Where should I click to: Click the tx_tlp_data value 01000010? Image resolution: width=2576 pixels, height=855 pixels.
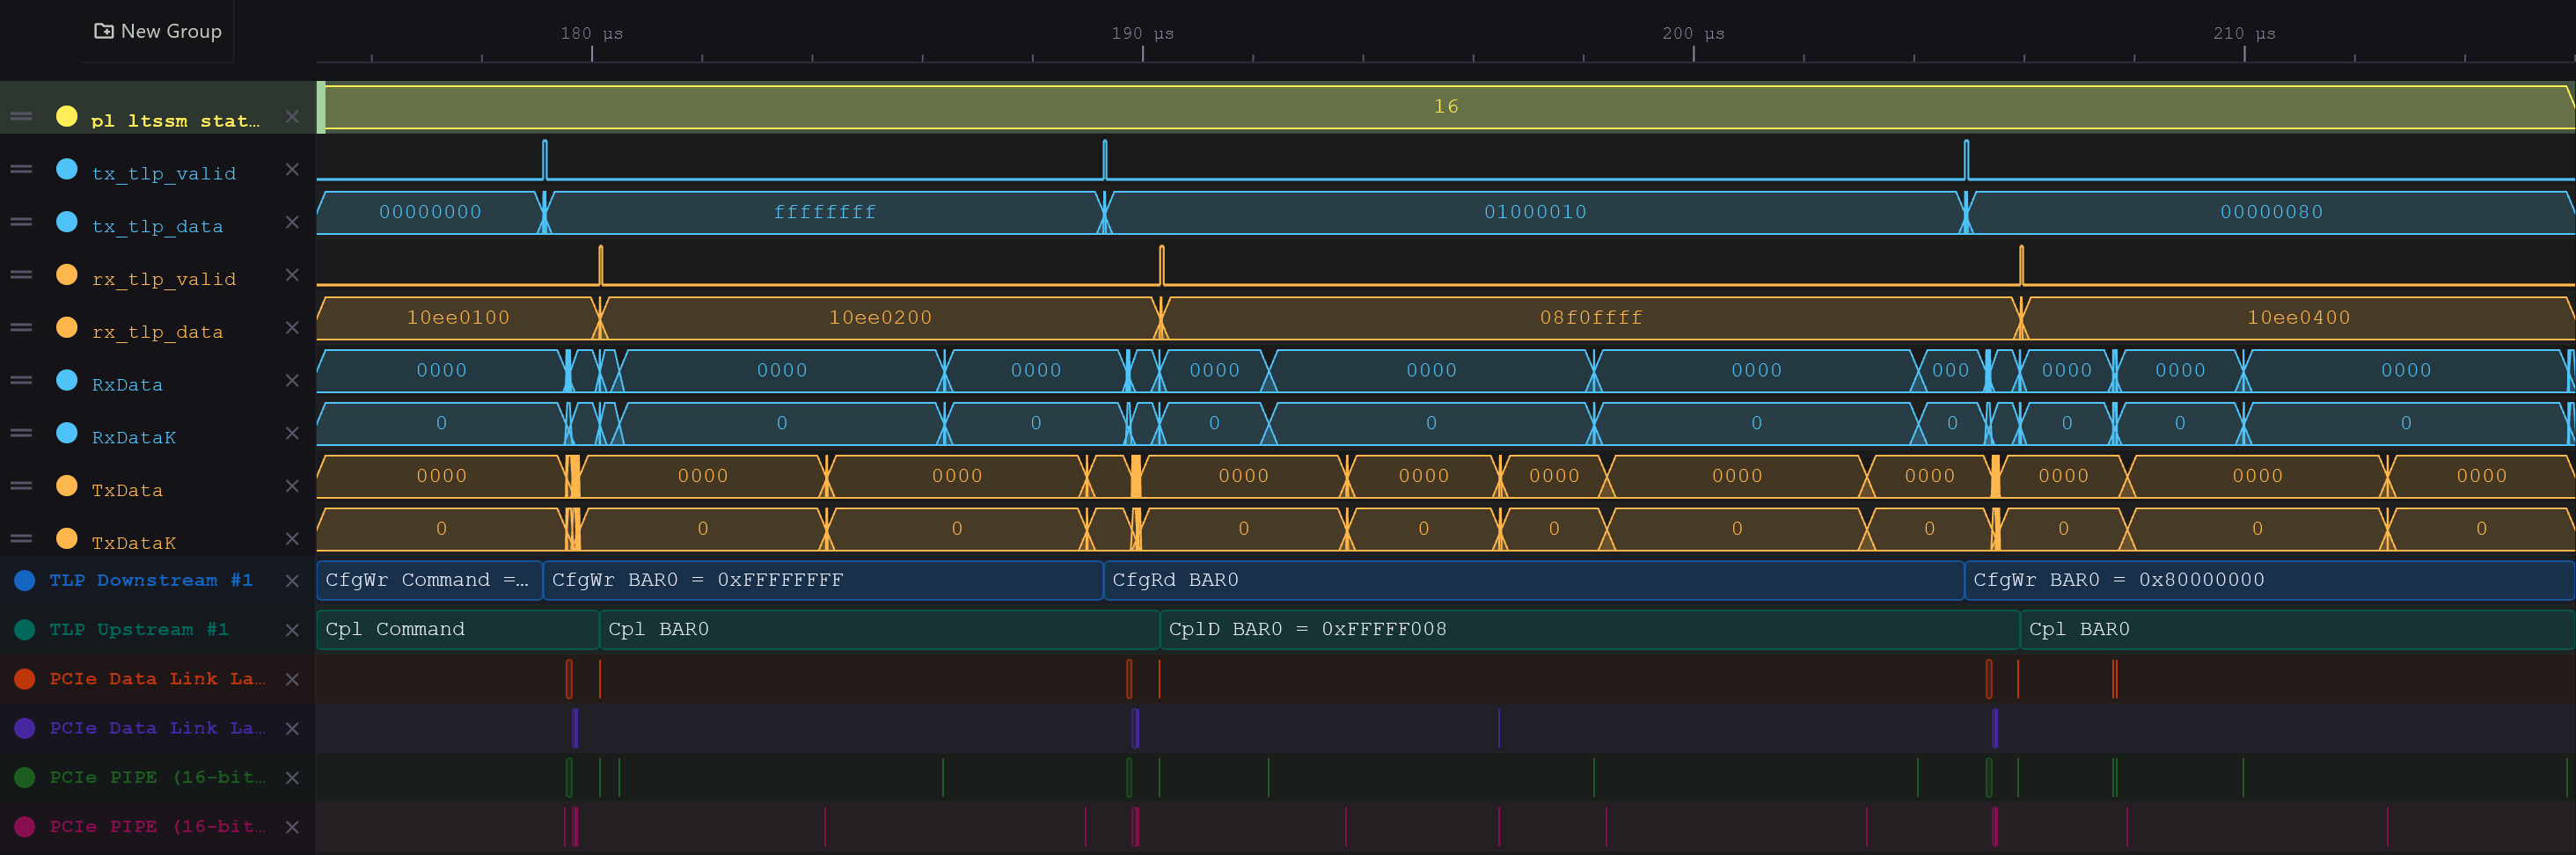pos(1535,212)
